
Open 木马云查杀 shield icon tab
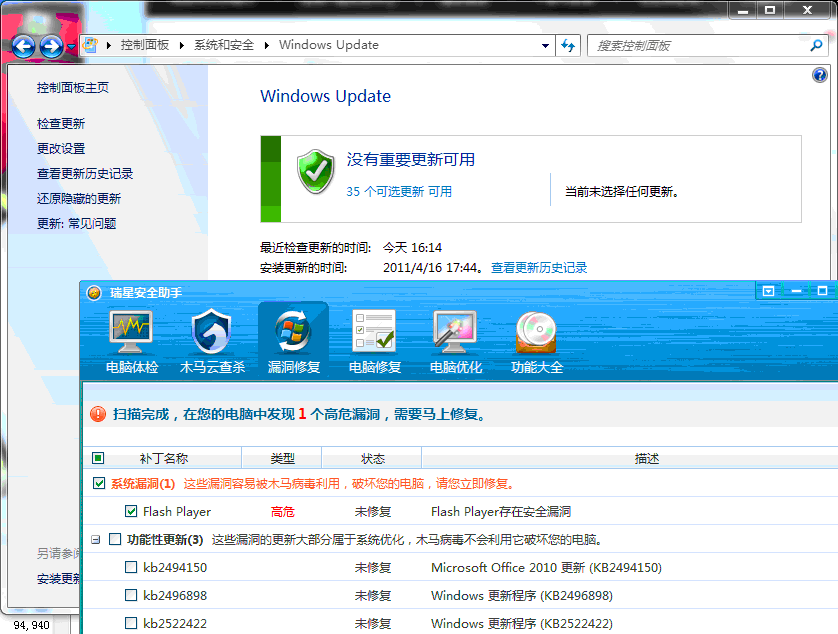coord(212,342)
